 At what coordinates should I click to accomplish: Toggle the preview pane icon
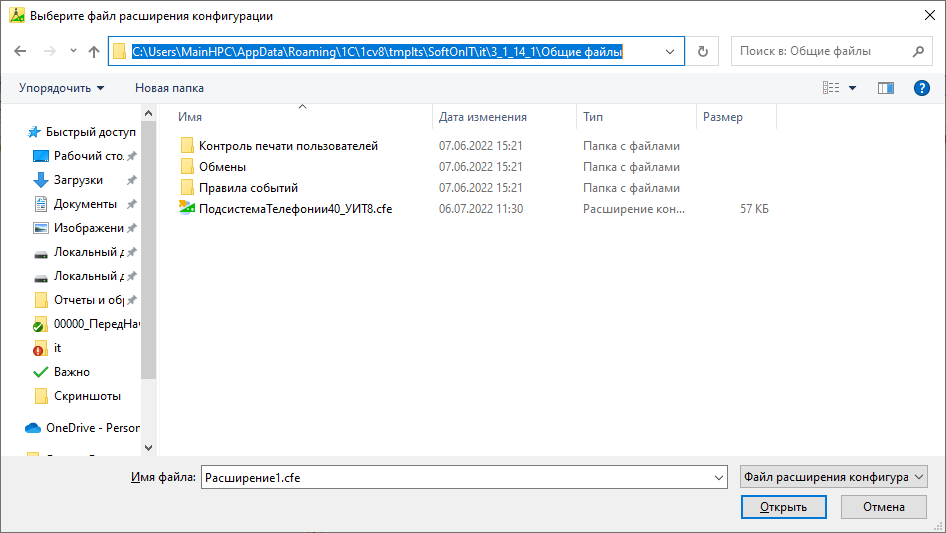(x=885, y=88)
